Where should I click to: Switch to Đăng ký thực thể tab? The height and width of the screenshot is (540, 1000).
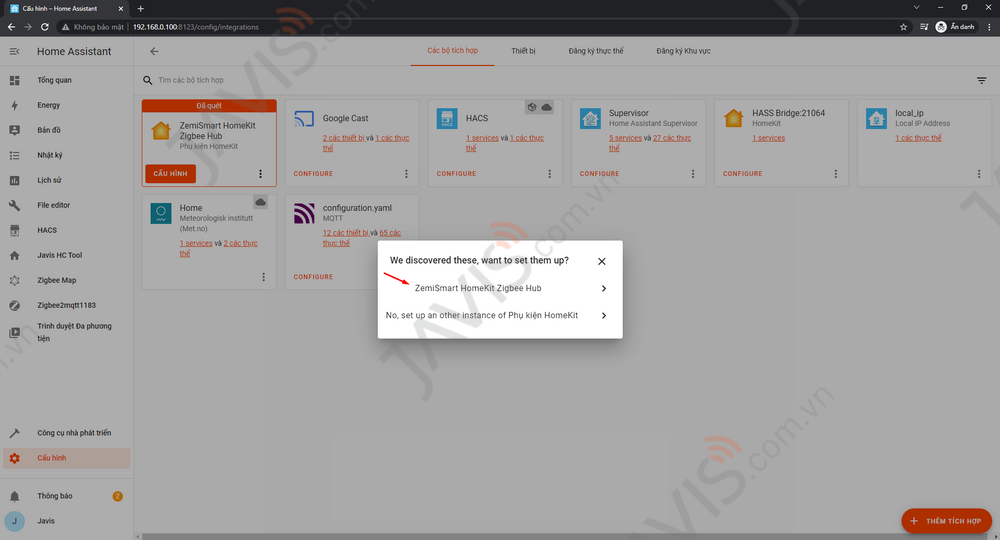tap(596, 51)
